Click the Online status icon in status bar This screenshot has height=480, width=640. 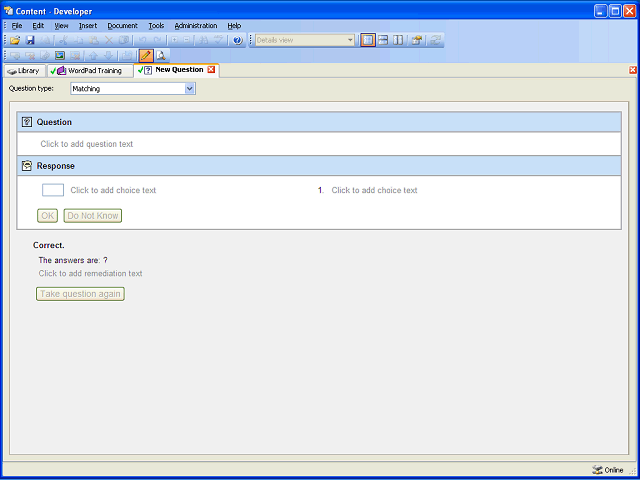tap(597, 470)
